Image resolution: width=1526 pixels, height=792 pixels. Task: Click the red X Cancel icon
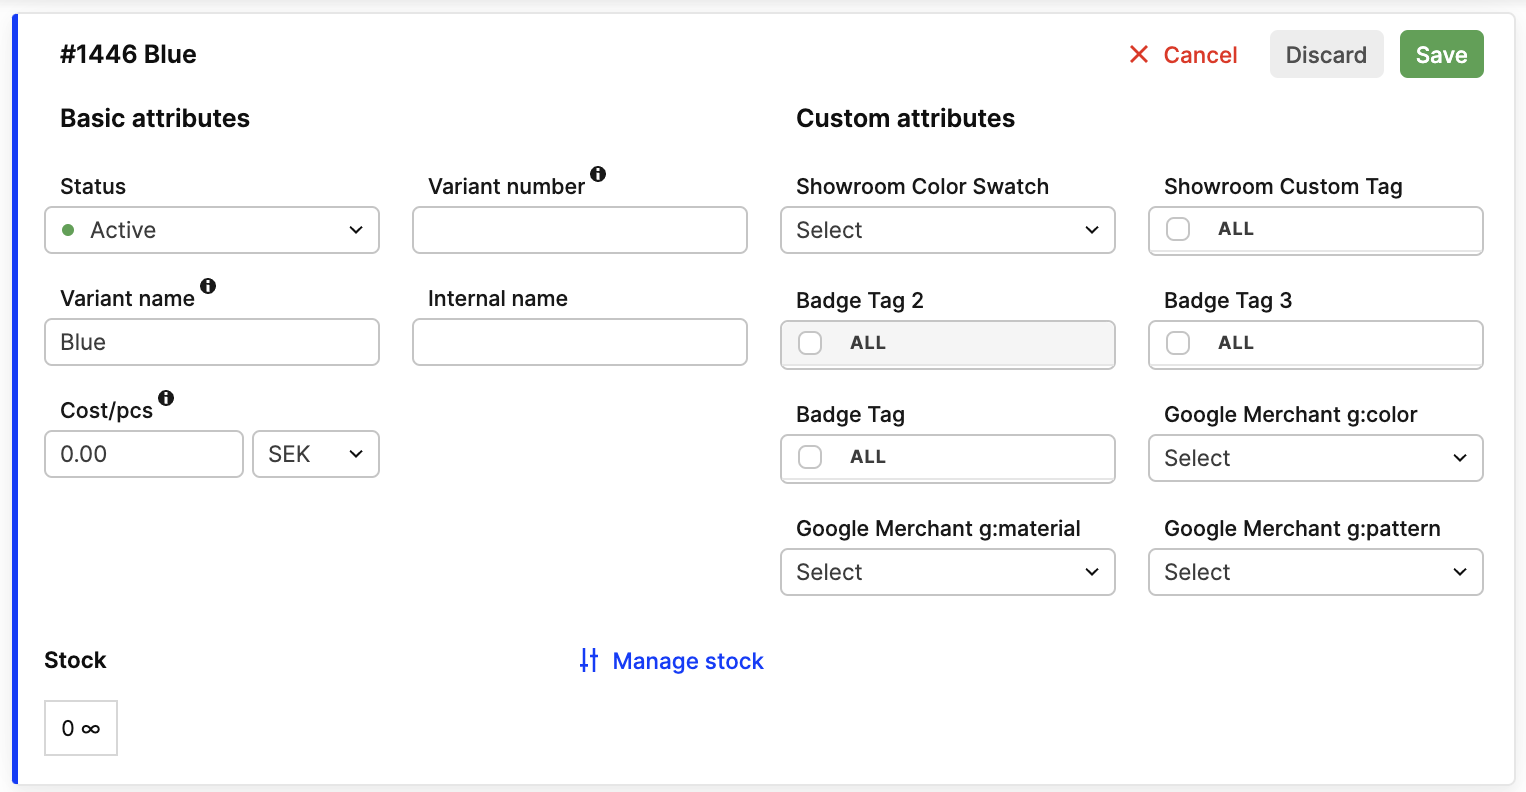pos(1139,55)
